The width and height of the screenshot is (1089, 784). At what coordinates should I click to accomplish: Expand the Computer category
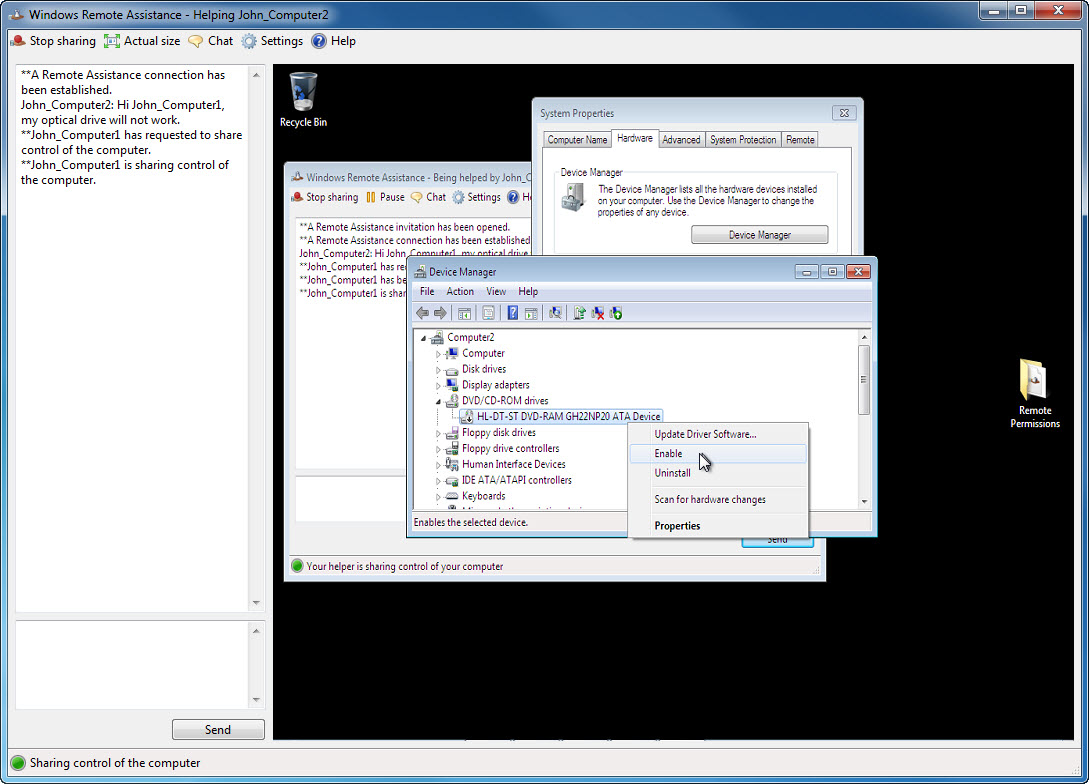click(438, 354)
